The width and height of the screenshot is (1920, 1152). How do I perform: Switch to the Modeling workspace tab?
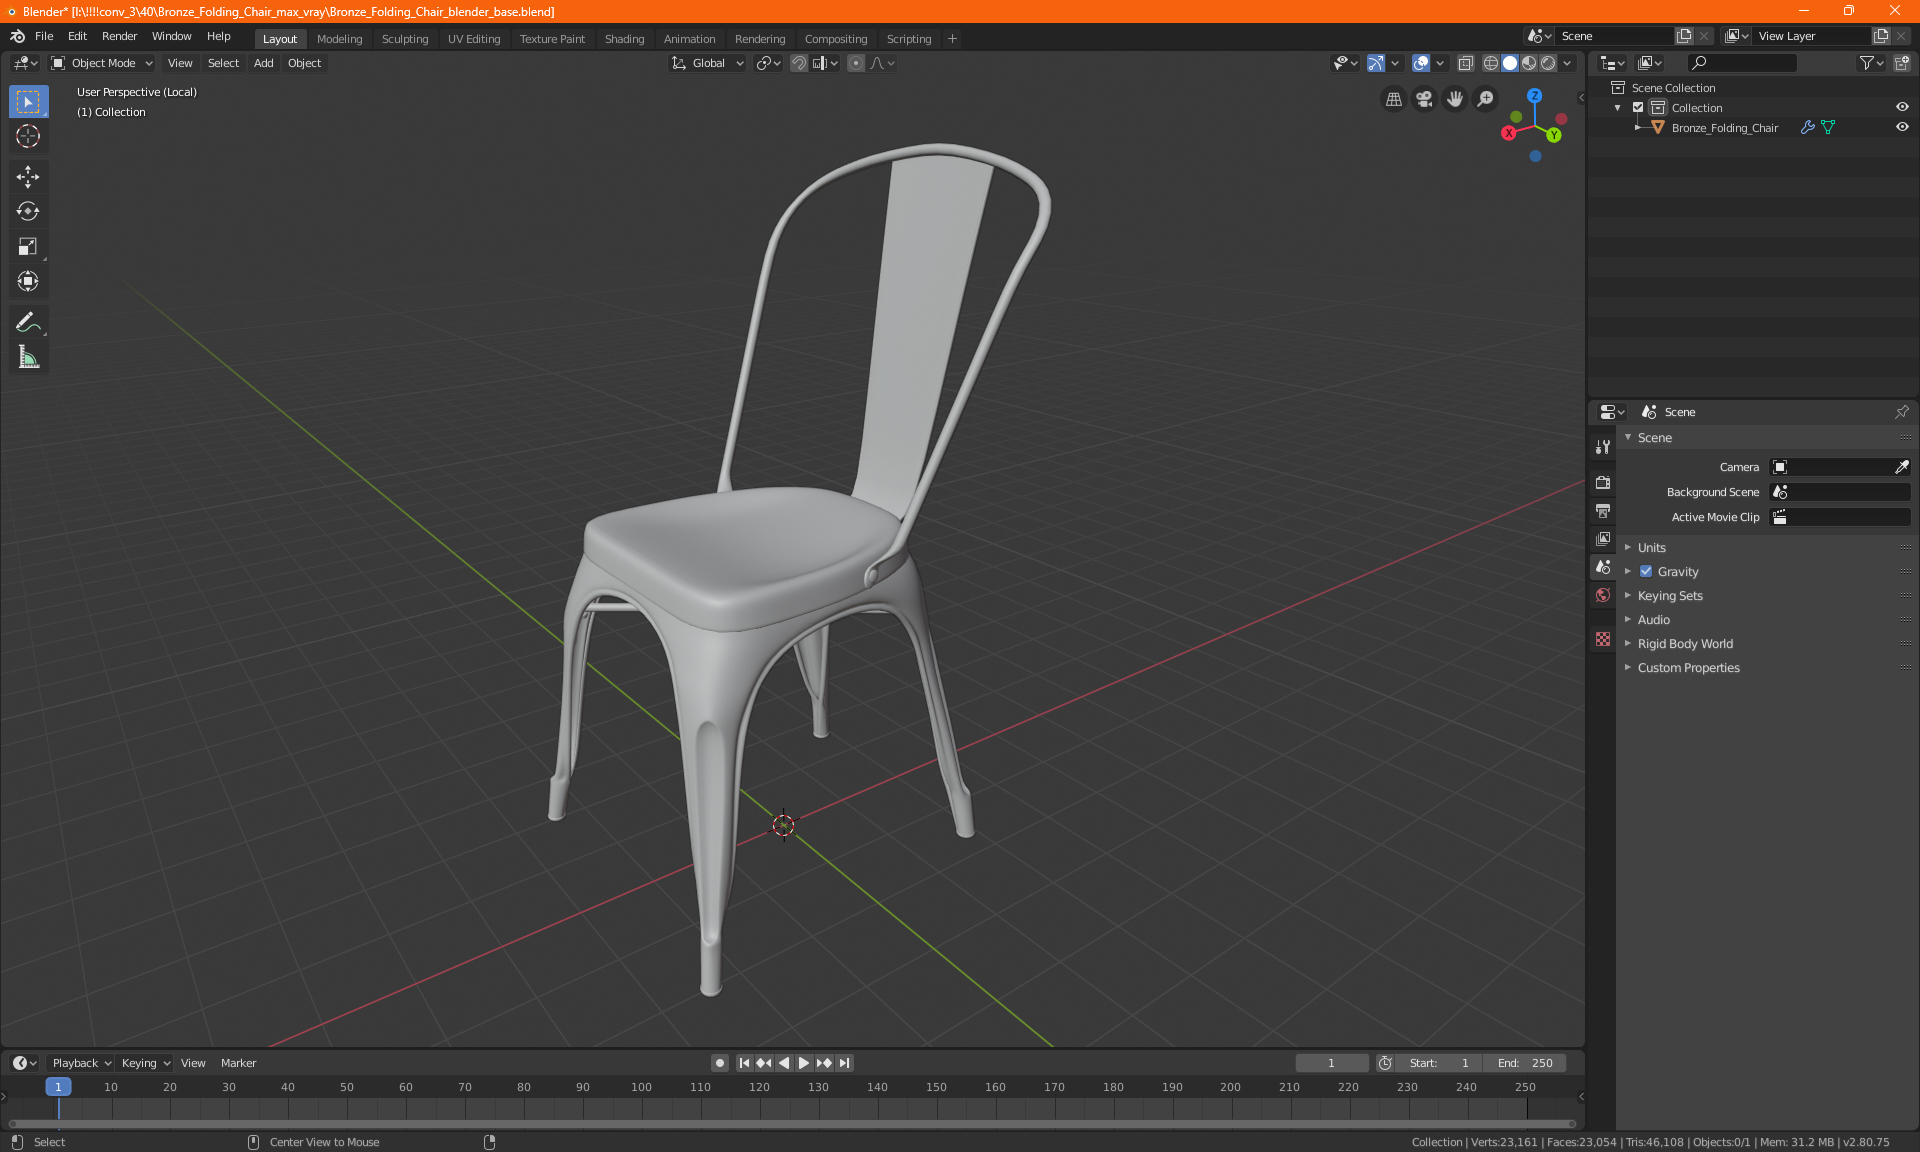point(339,39)
